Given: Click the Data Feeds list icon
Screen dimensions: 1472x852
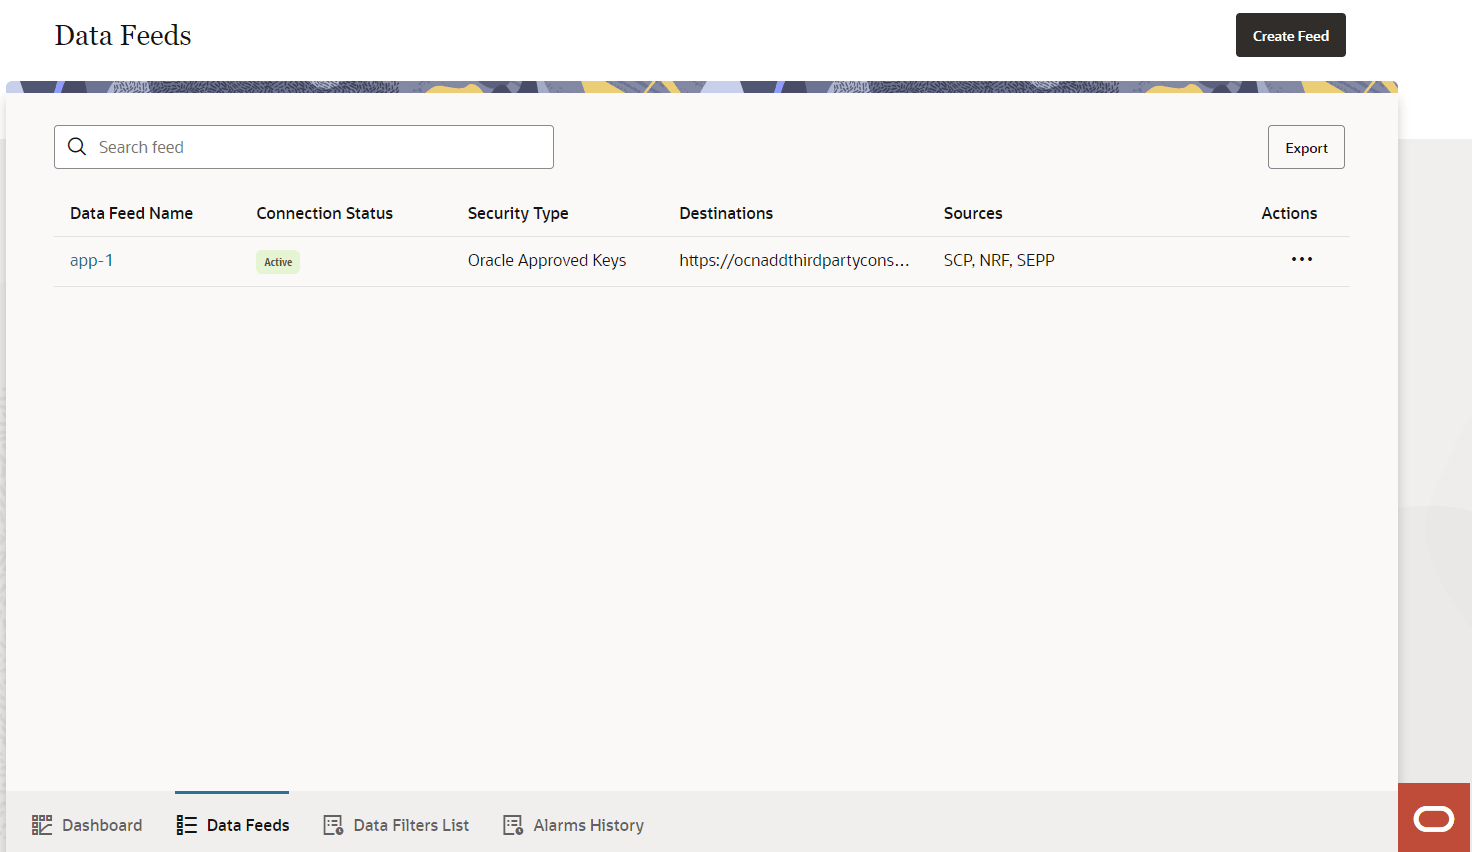Looking at the screenshot, I should 187,825.
